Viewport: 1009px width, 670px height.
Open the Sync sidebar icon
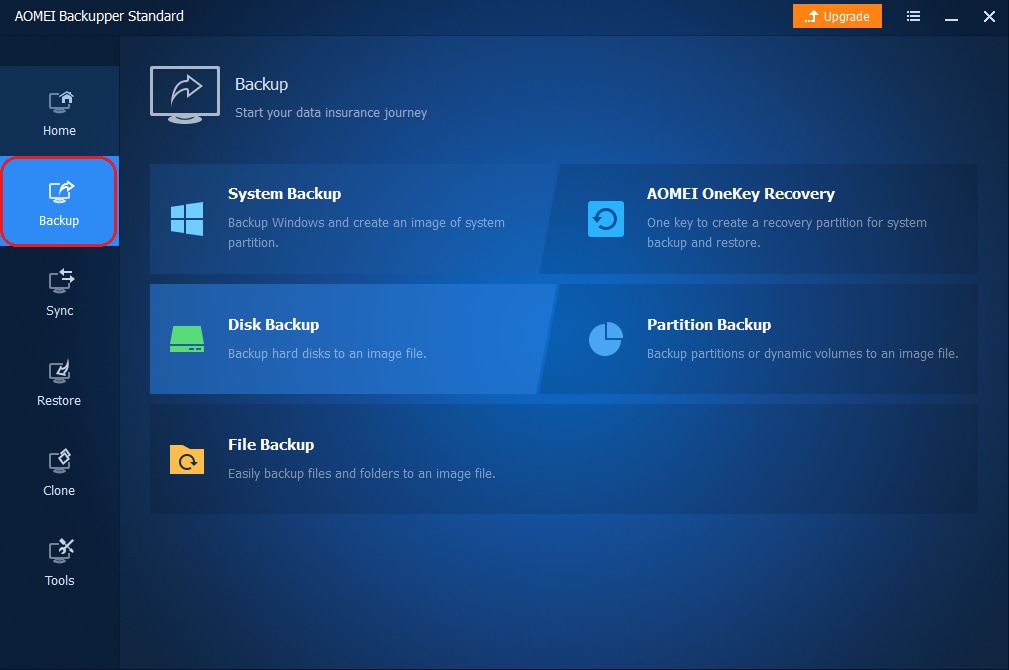click(x=60, y=281)
